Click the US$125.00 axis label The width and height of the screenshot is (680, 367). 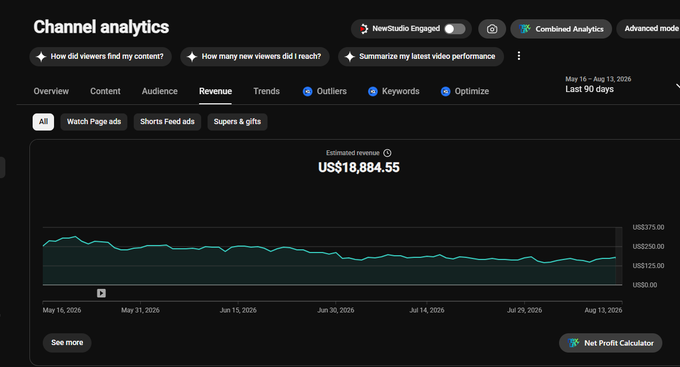(648, 265)
